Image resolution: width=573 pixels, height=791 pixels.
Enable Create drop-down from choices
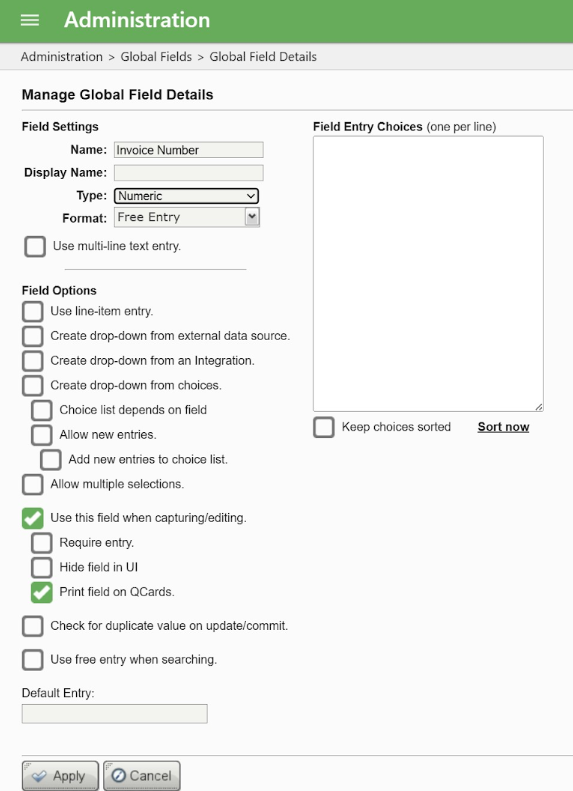pos(32,385)
